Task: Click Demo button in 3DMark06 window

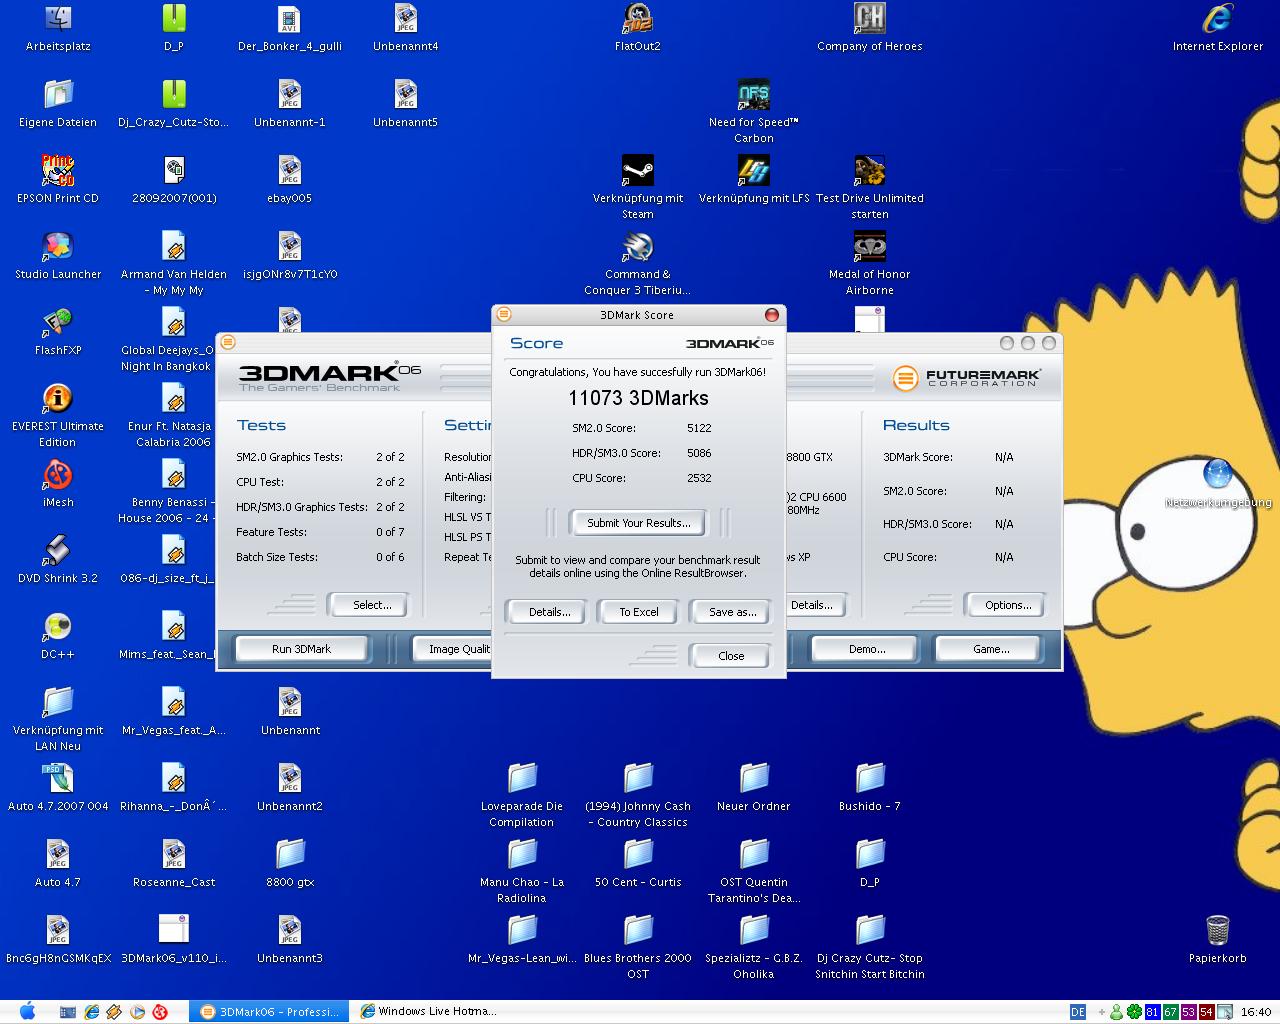Action: (x=866, y=649)
